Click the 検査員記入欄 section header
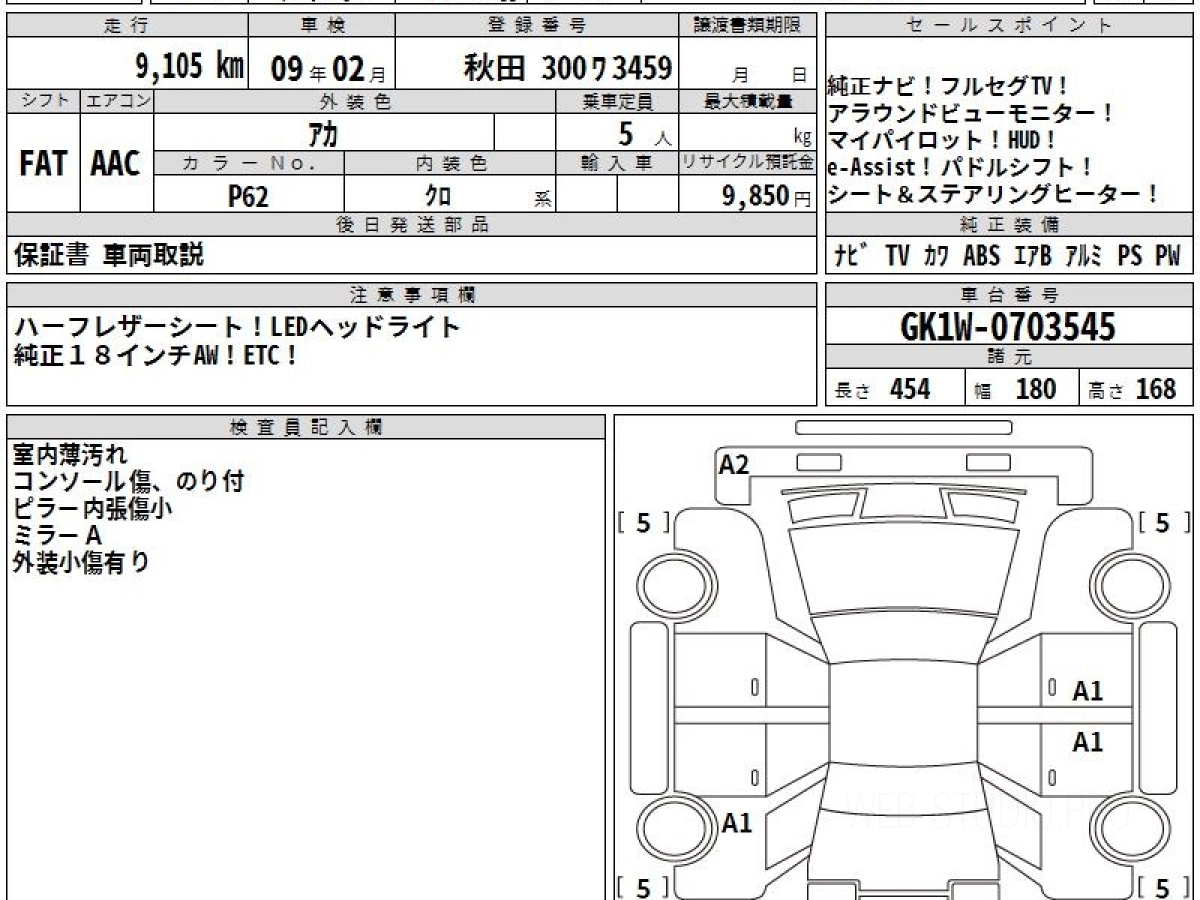Image resolution: width=1200 pixels, height=900 pixels. click(x=306, y=427)
